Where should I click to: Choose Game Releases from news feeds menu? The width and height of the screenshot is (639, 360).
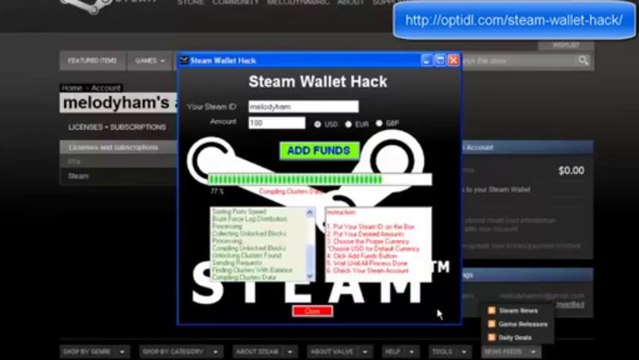(523, 324)
